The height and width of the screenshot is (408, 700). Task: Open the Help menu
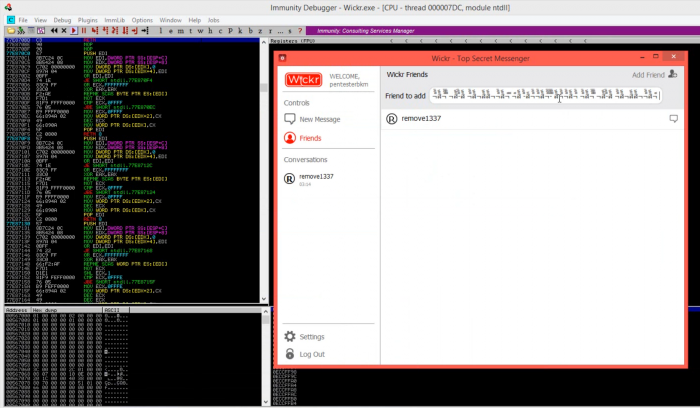195,20
